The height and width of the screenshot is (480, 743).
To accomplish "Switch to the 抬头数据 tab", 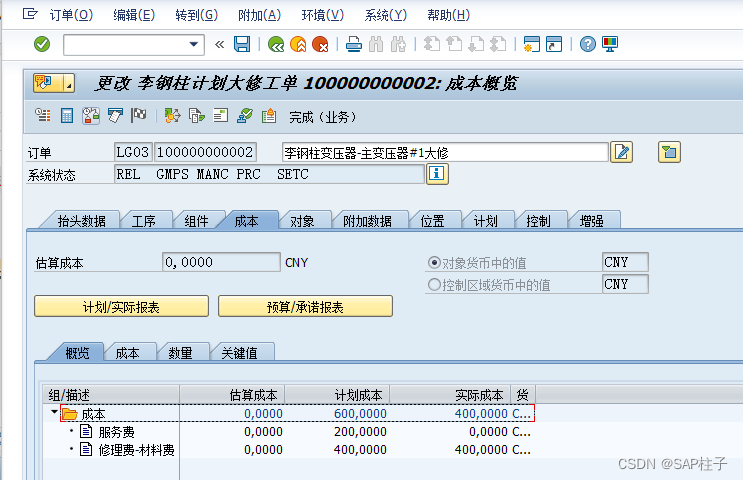I will pyautogui.click(x=81, y=221).
